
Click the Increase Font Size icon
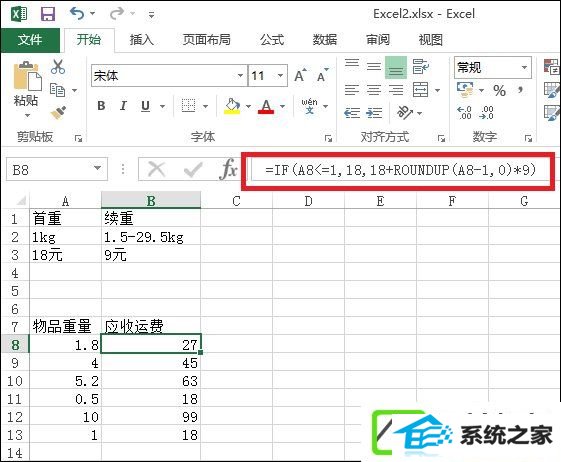tap(300, 76)
